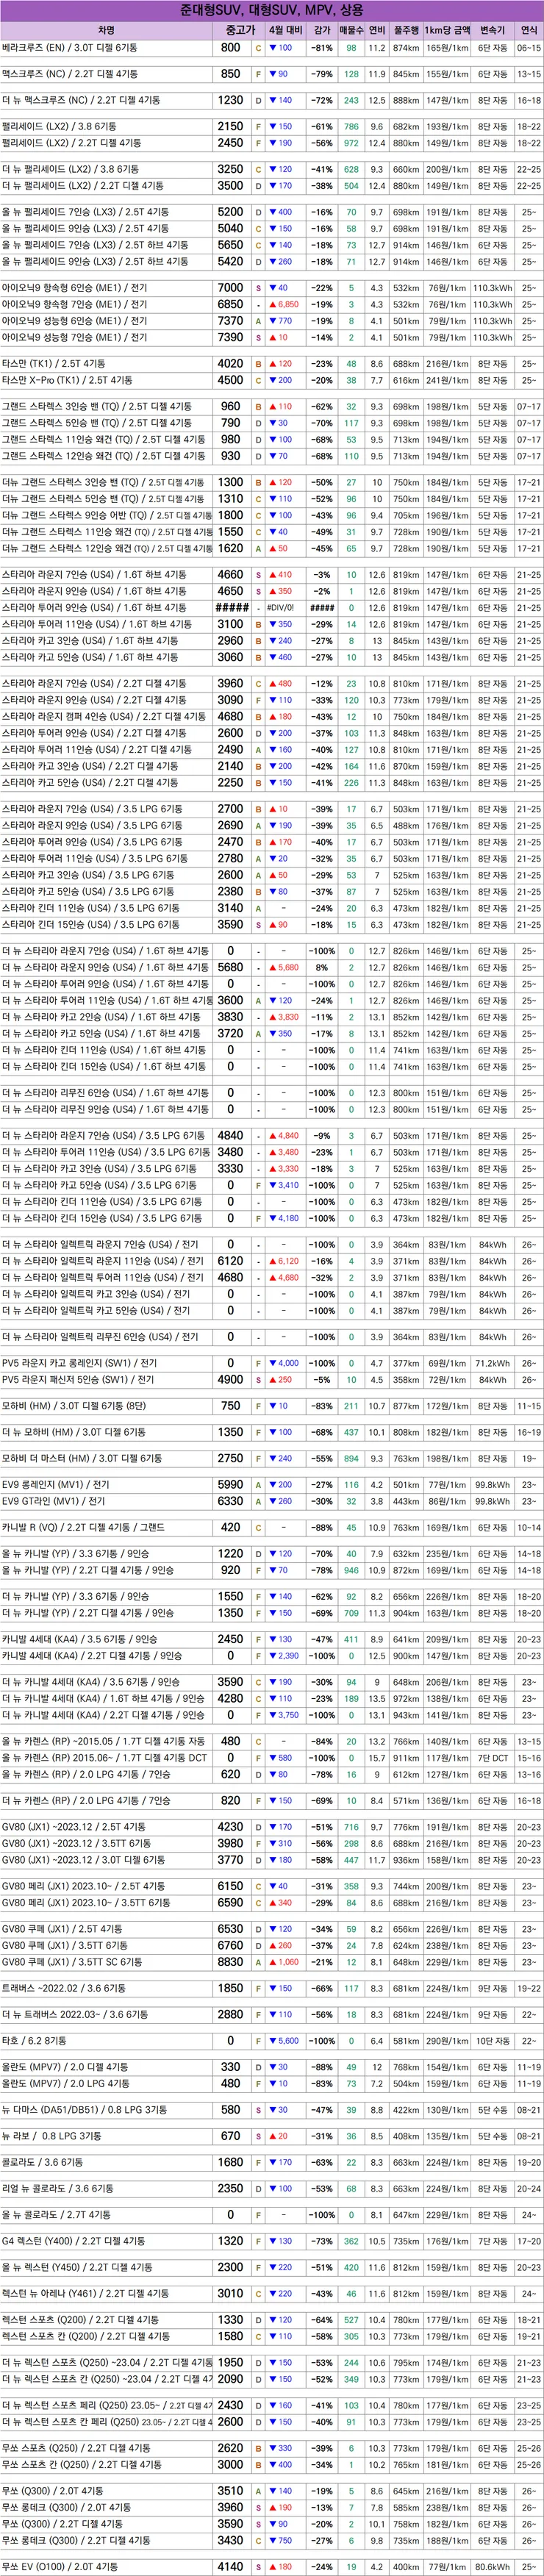This screenshot has height=2576, width=544.
Task: Click price 8830 for GV80 쿠페 3.5TT SC
Action: click(231, 1962)
